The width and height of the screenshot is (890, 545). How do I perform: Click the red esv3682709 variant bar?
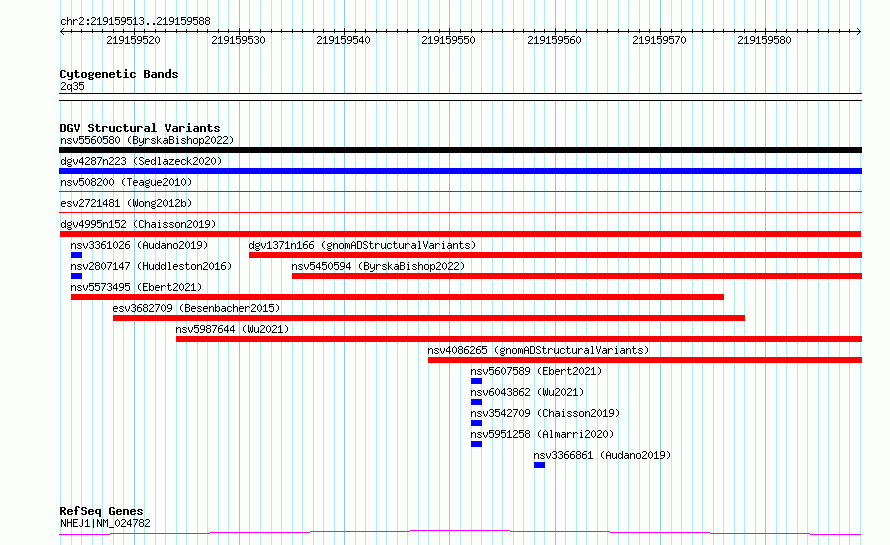429,318
